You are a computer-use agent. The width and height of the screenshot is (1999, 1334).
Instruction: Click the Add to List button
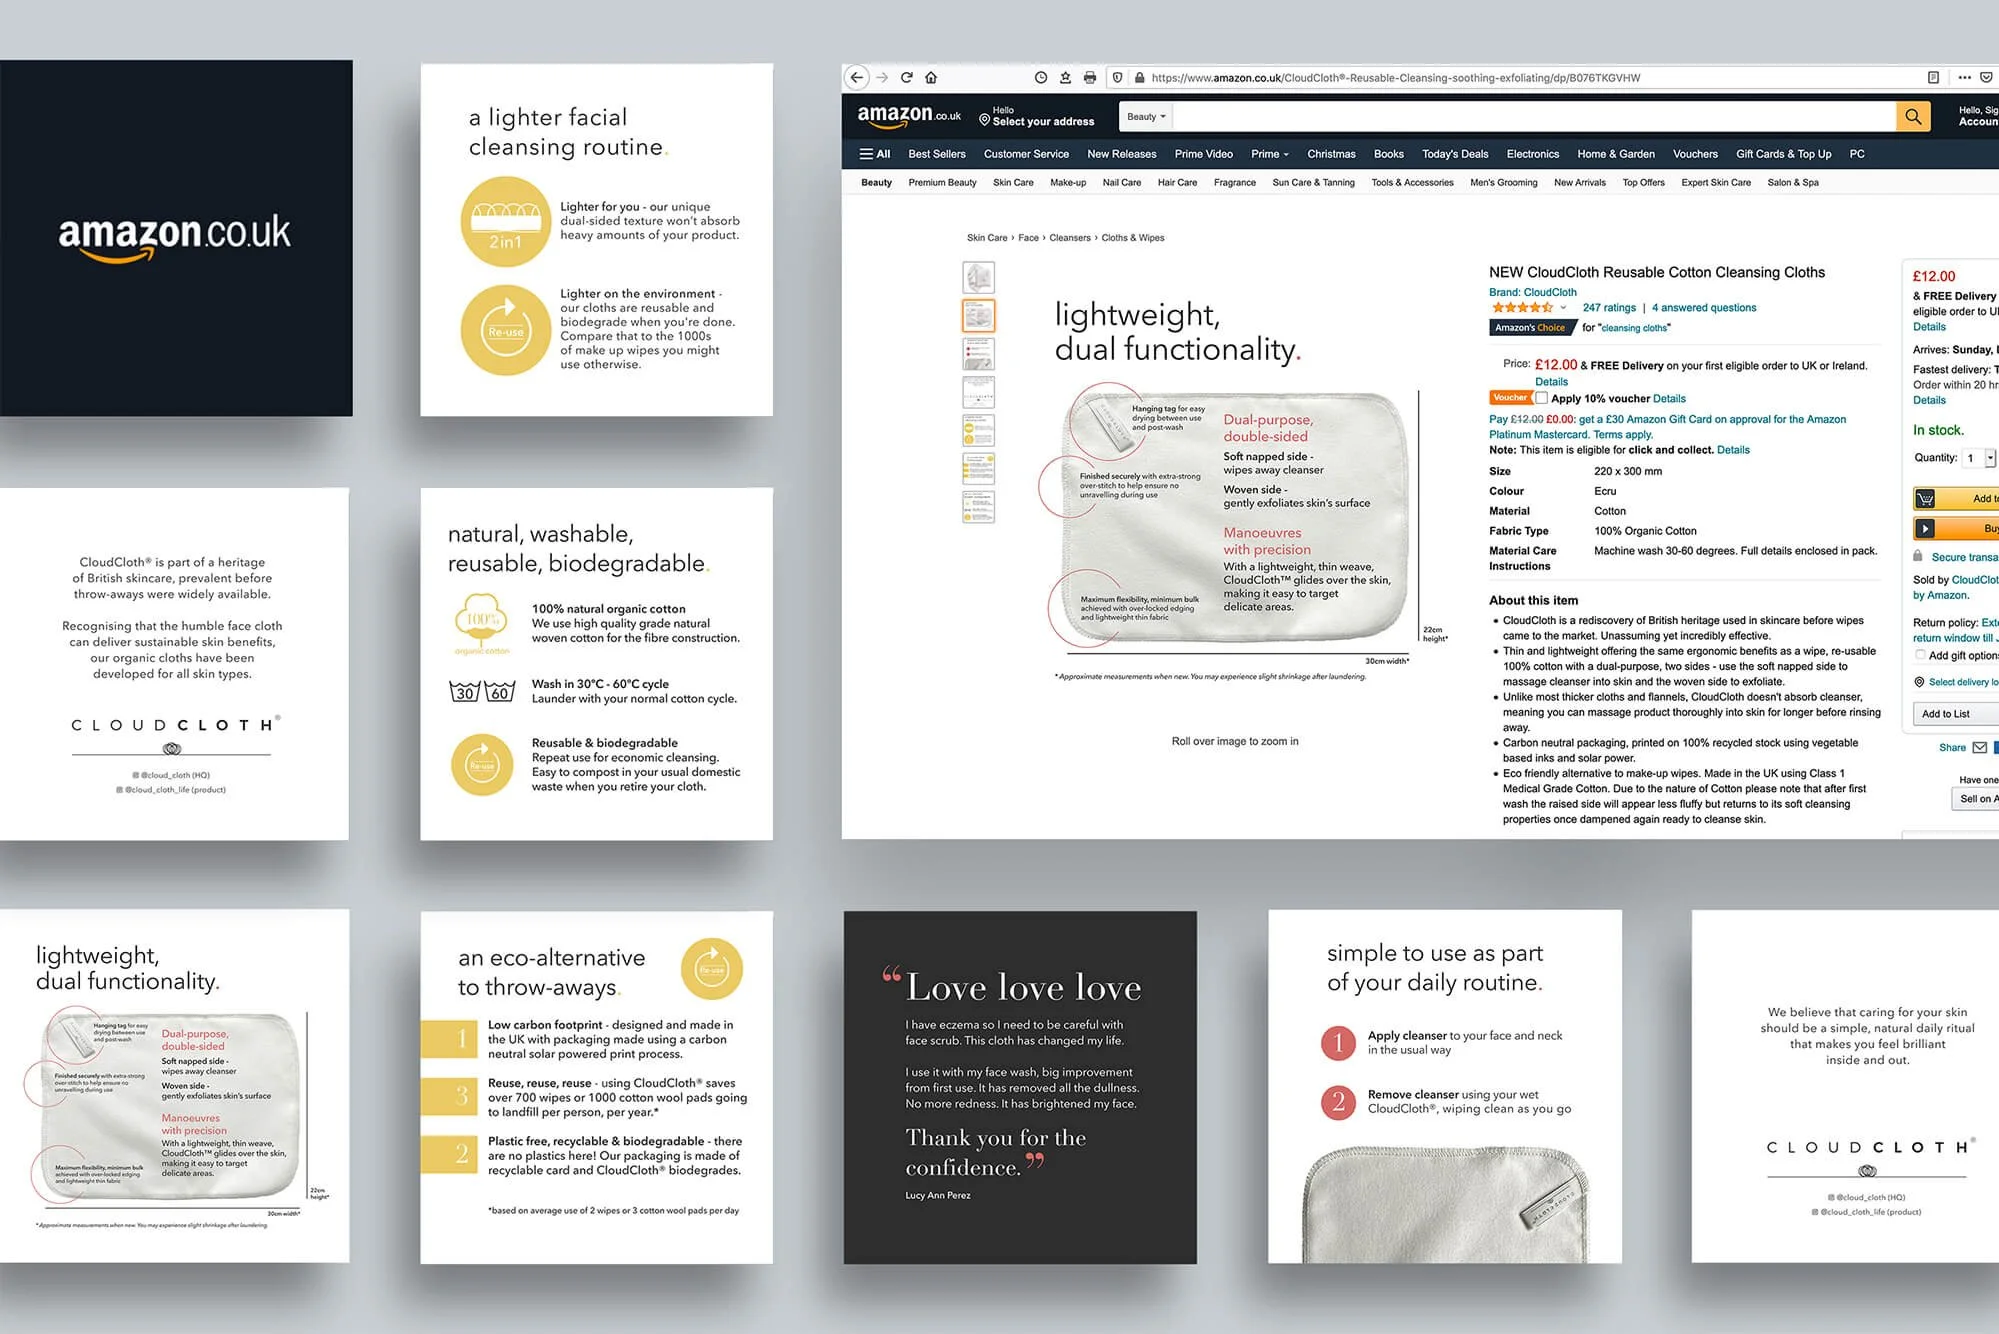pyautogui.click(x=1946, y=714)
